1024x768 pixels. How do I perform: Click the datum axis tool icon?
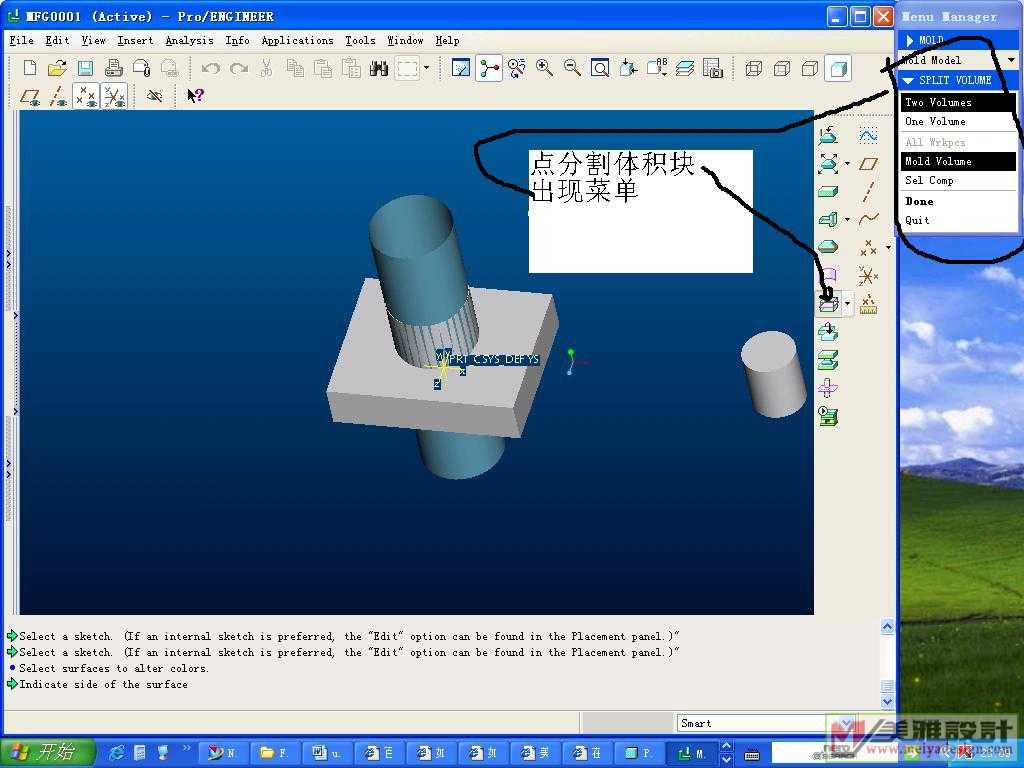pyautogui.click(x=868, y=191)
